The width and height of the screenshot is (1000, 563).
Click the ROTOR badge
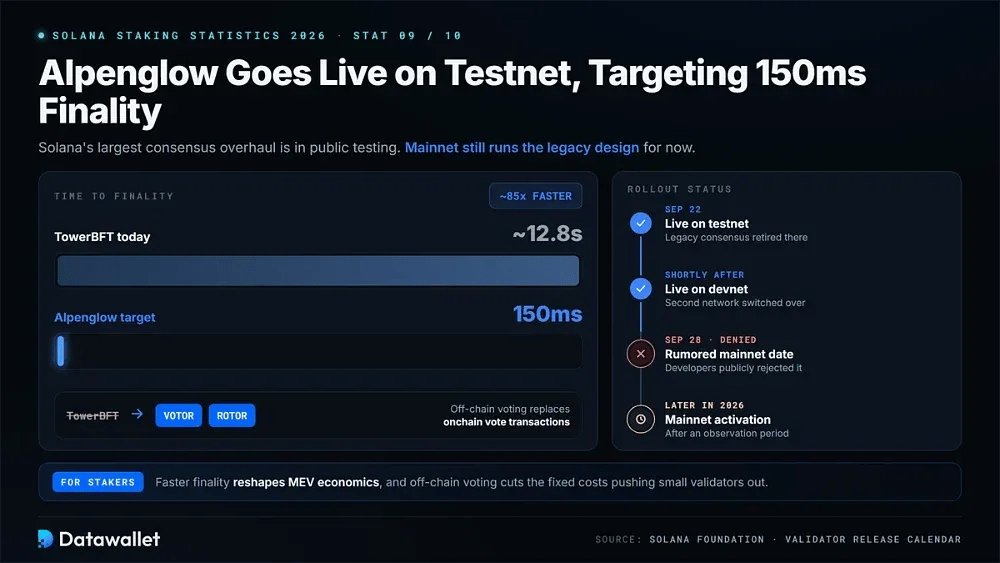[x=232, y=416]
